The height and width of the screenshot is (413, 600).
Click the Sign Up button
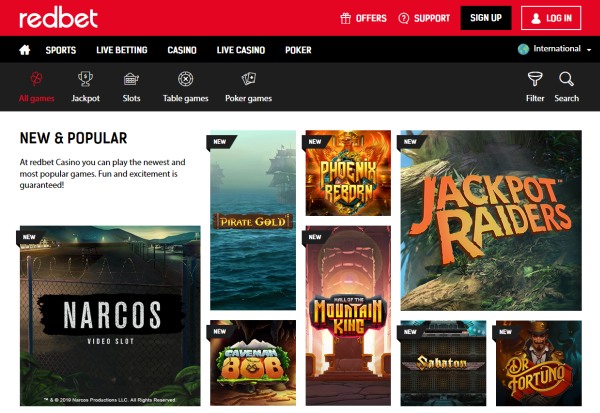coord(486,18)
